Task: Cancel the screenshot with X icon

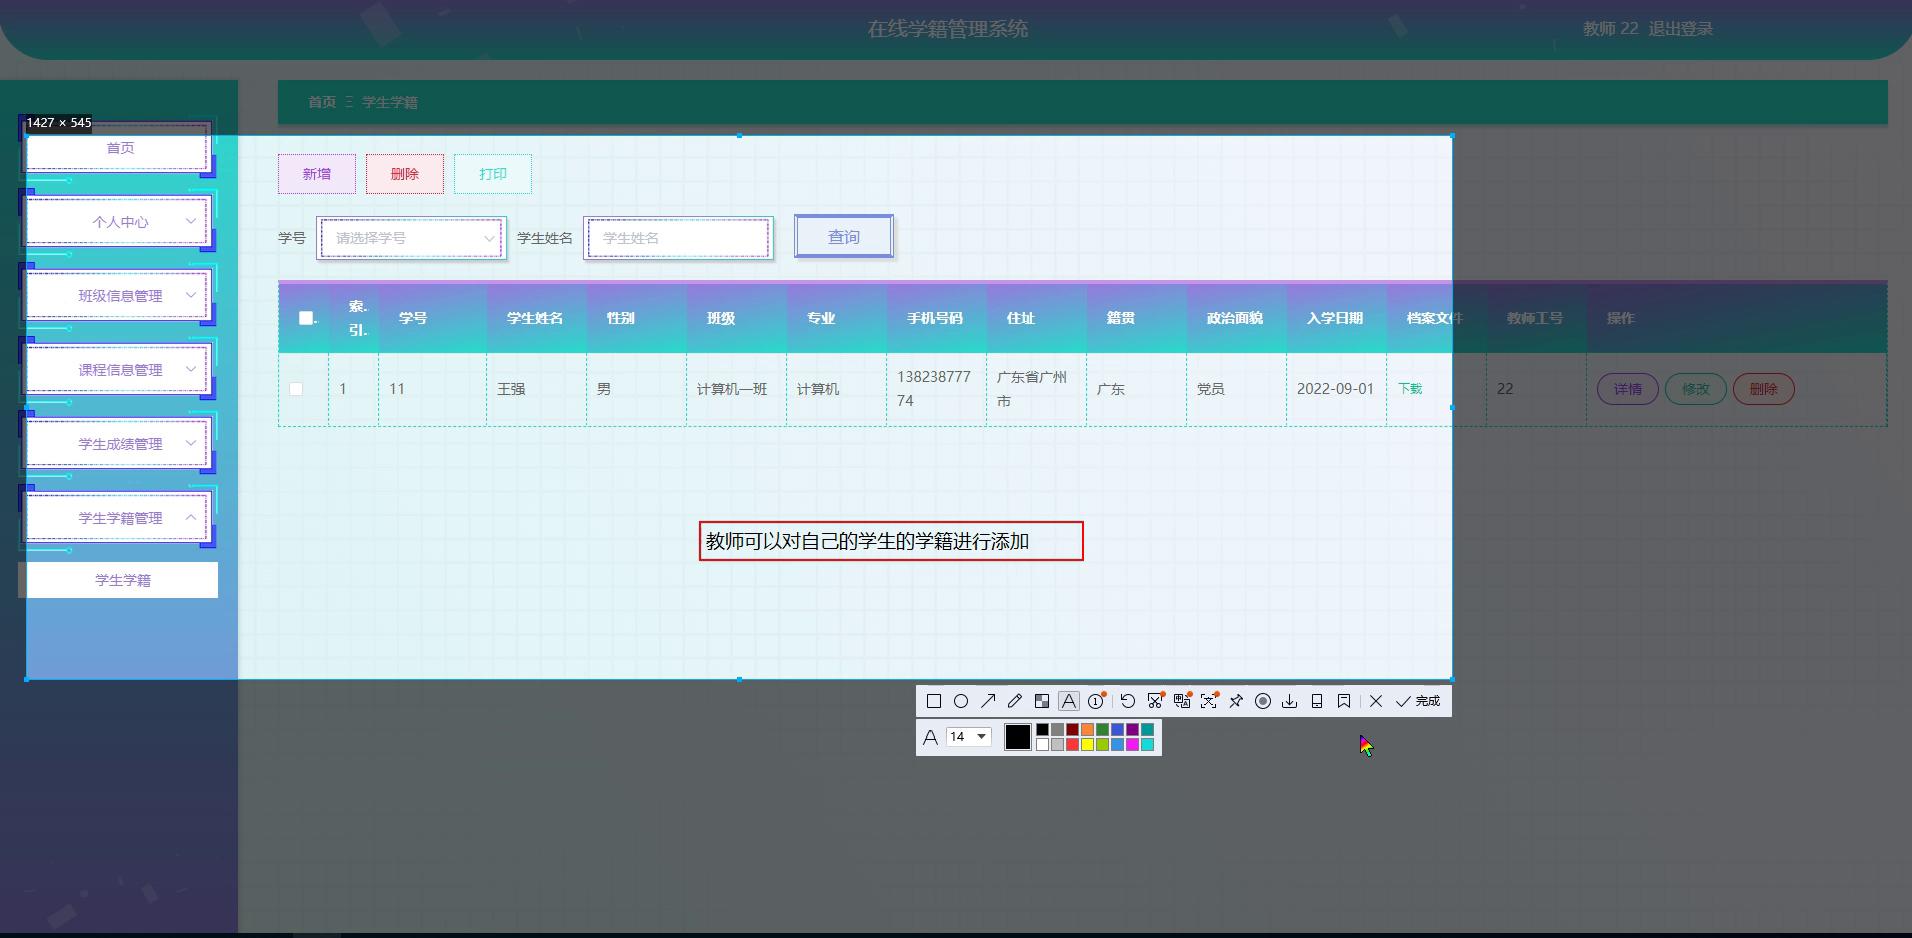Action: 1376,701
